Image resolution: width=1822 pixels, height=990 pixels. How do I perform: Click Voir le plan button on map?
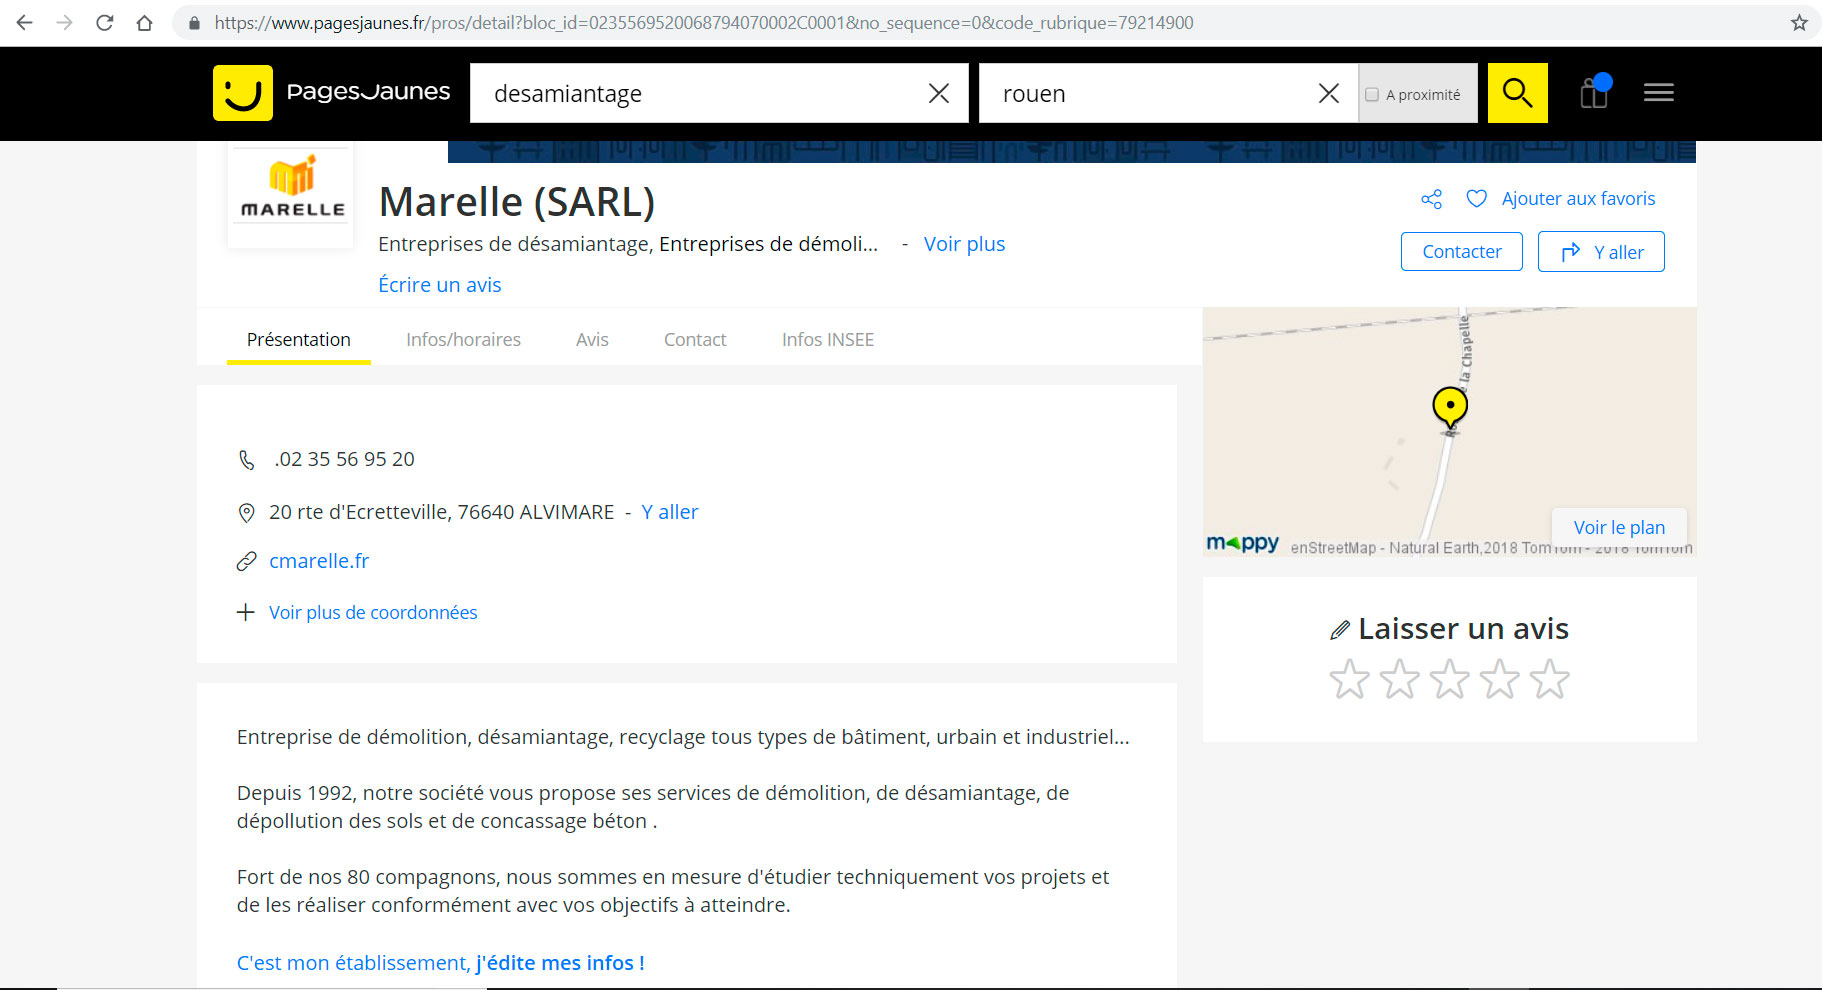tap(1619, 527)
